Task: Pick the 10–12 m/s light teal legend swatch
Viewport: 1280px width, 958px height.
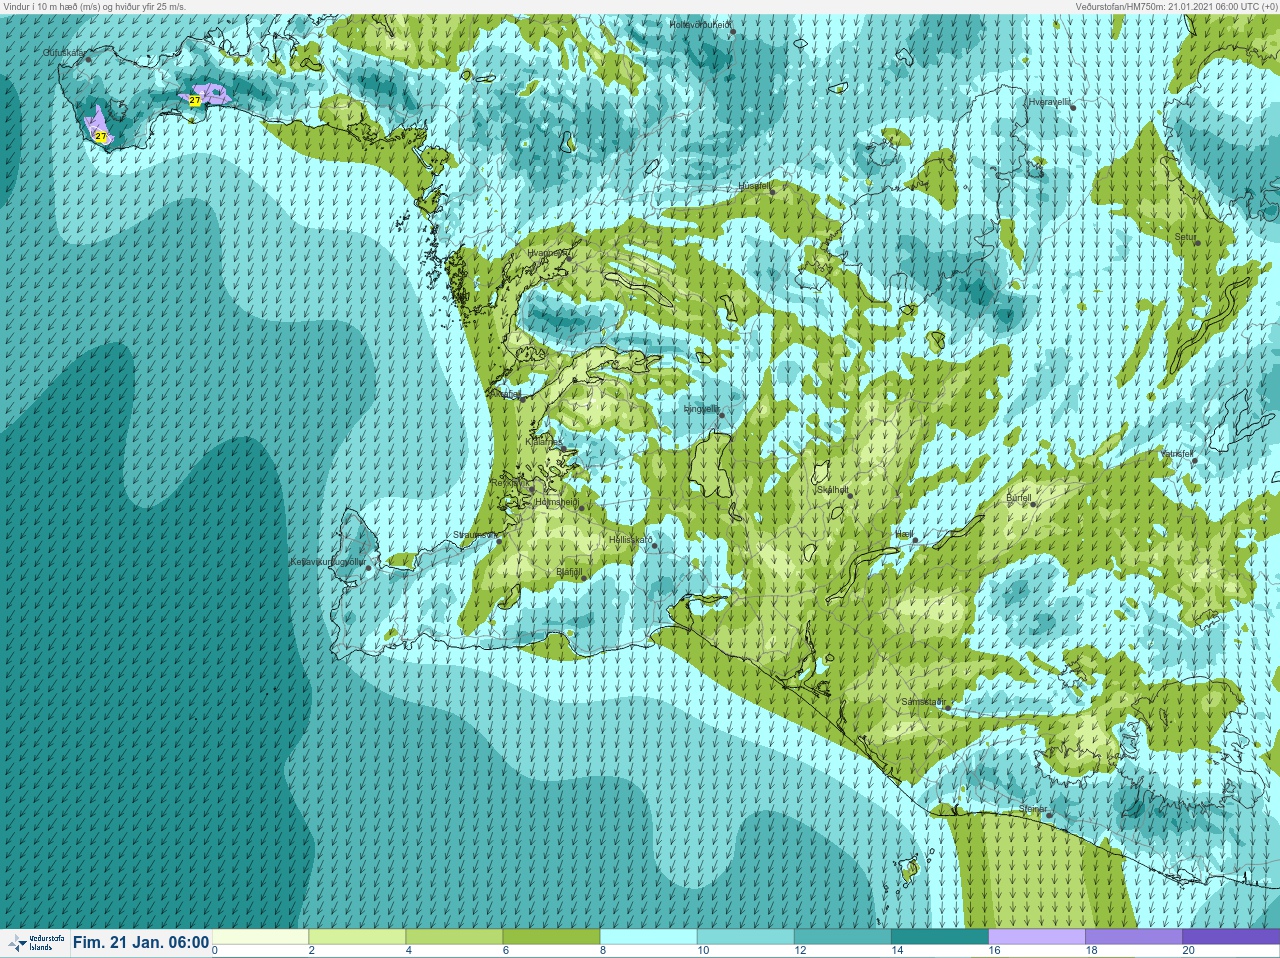Action: click(745, 937)
